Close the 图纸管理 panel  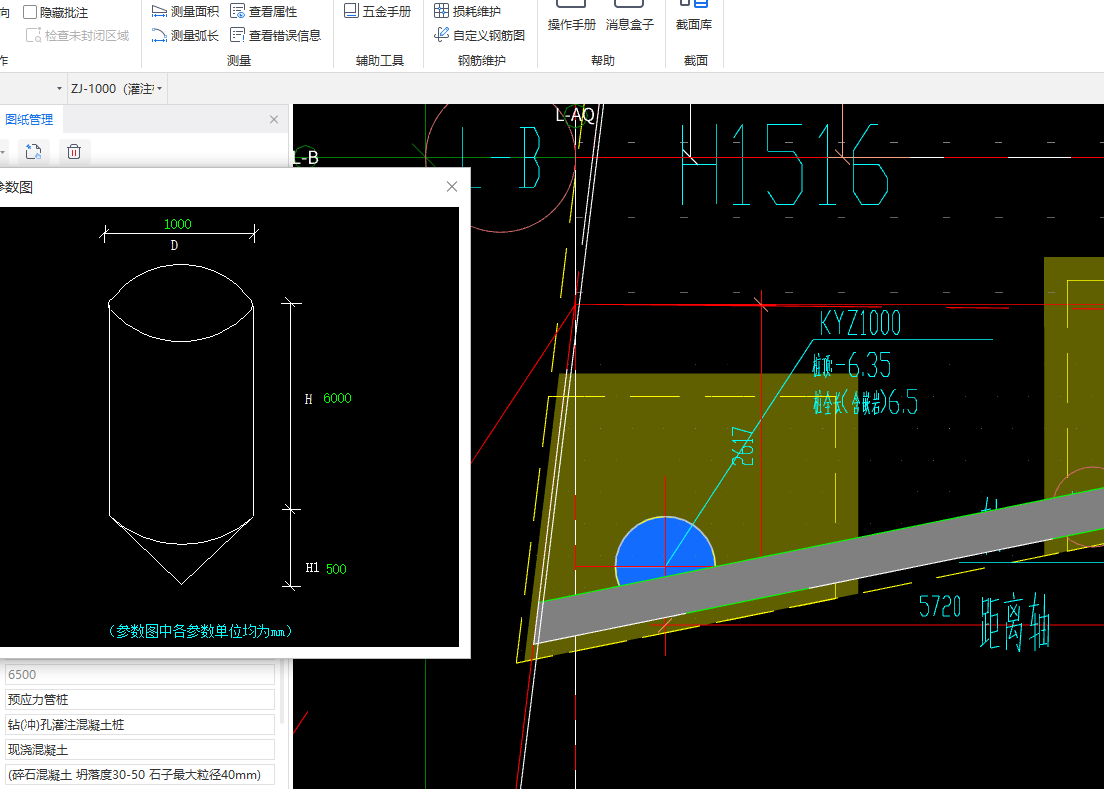(274, 120)
